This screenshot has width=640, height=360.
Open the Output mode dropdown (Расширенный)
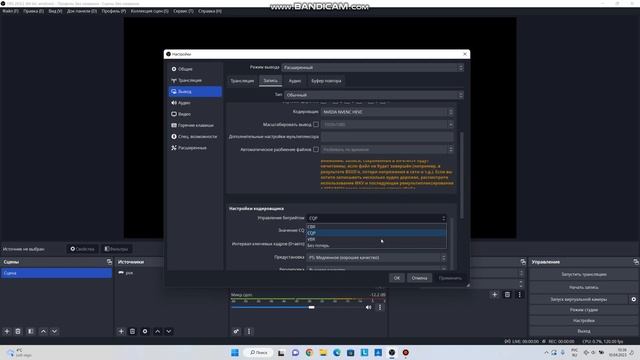click(373, 68)
